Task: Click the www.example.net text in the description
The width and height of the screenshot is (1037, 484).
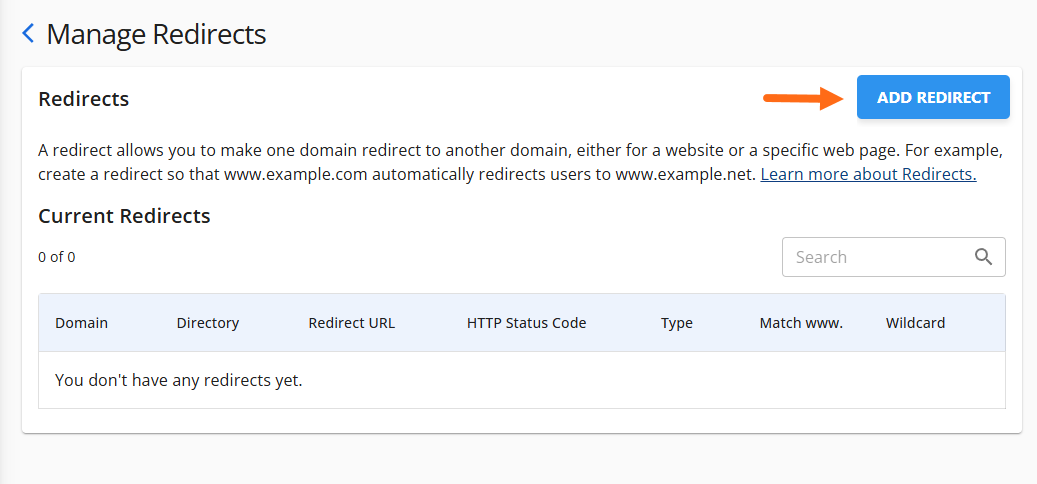Action: click(684, 174)
